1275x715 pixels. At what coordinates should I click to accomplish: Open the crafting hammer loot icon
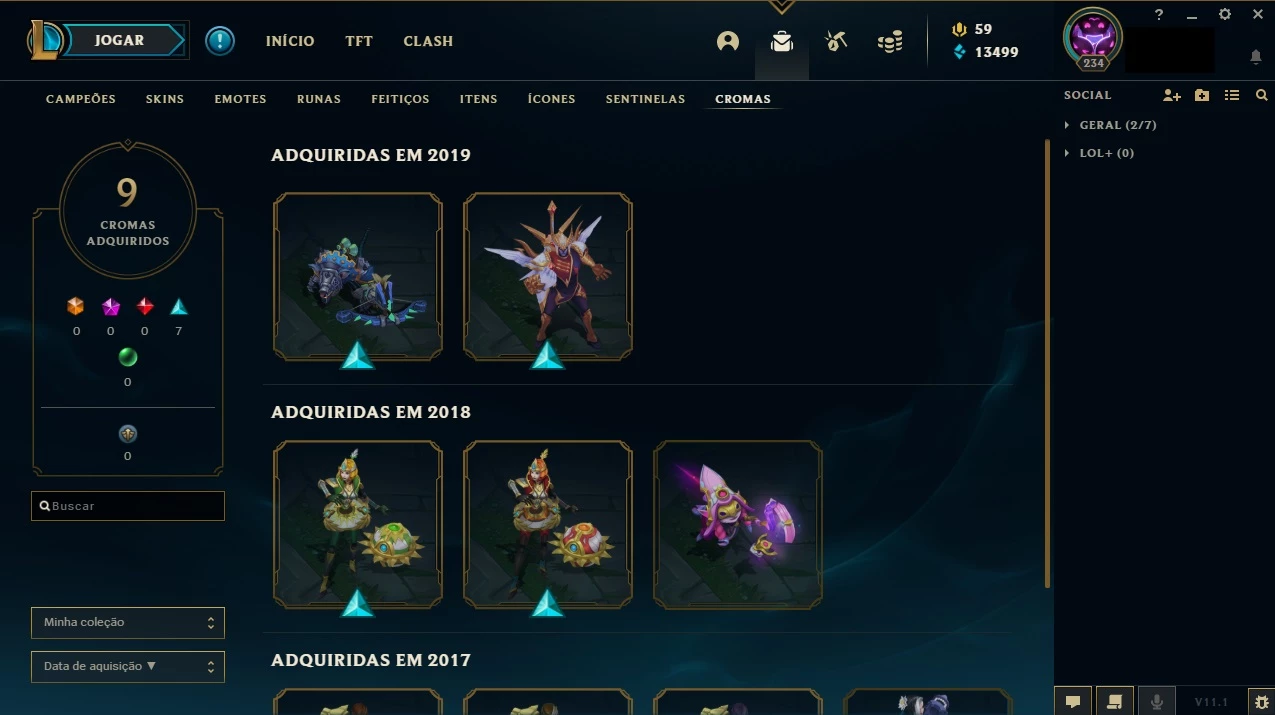coord(836,41)
